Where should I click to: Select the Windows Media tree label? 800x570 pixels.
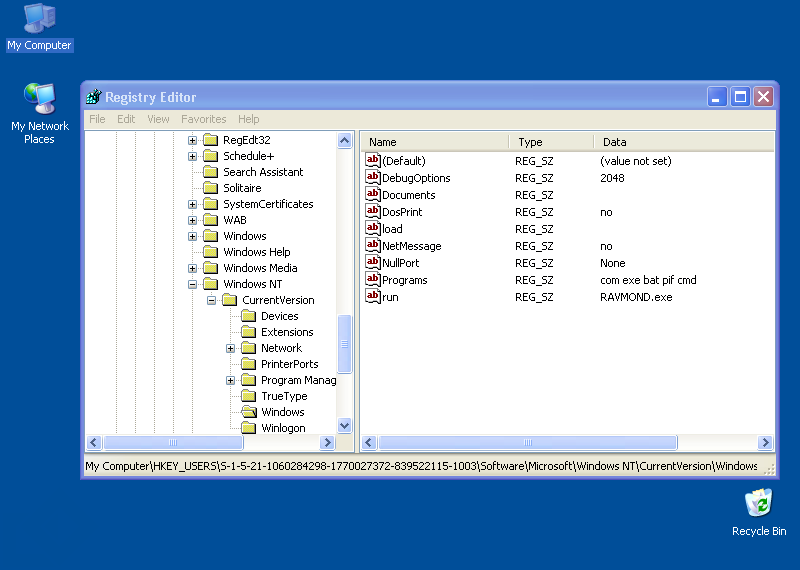click(260, 268)
